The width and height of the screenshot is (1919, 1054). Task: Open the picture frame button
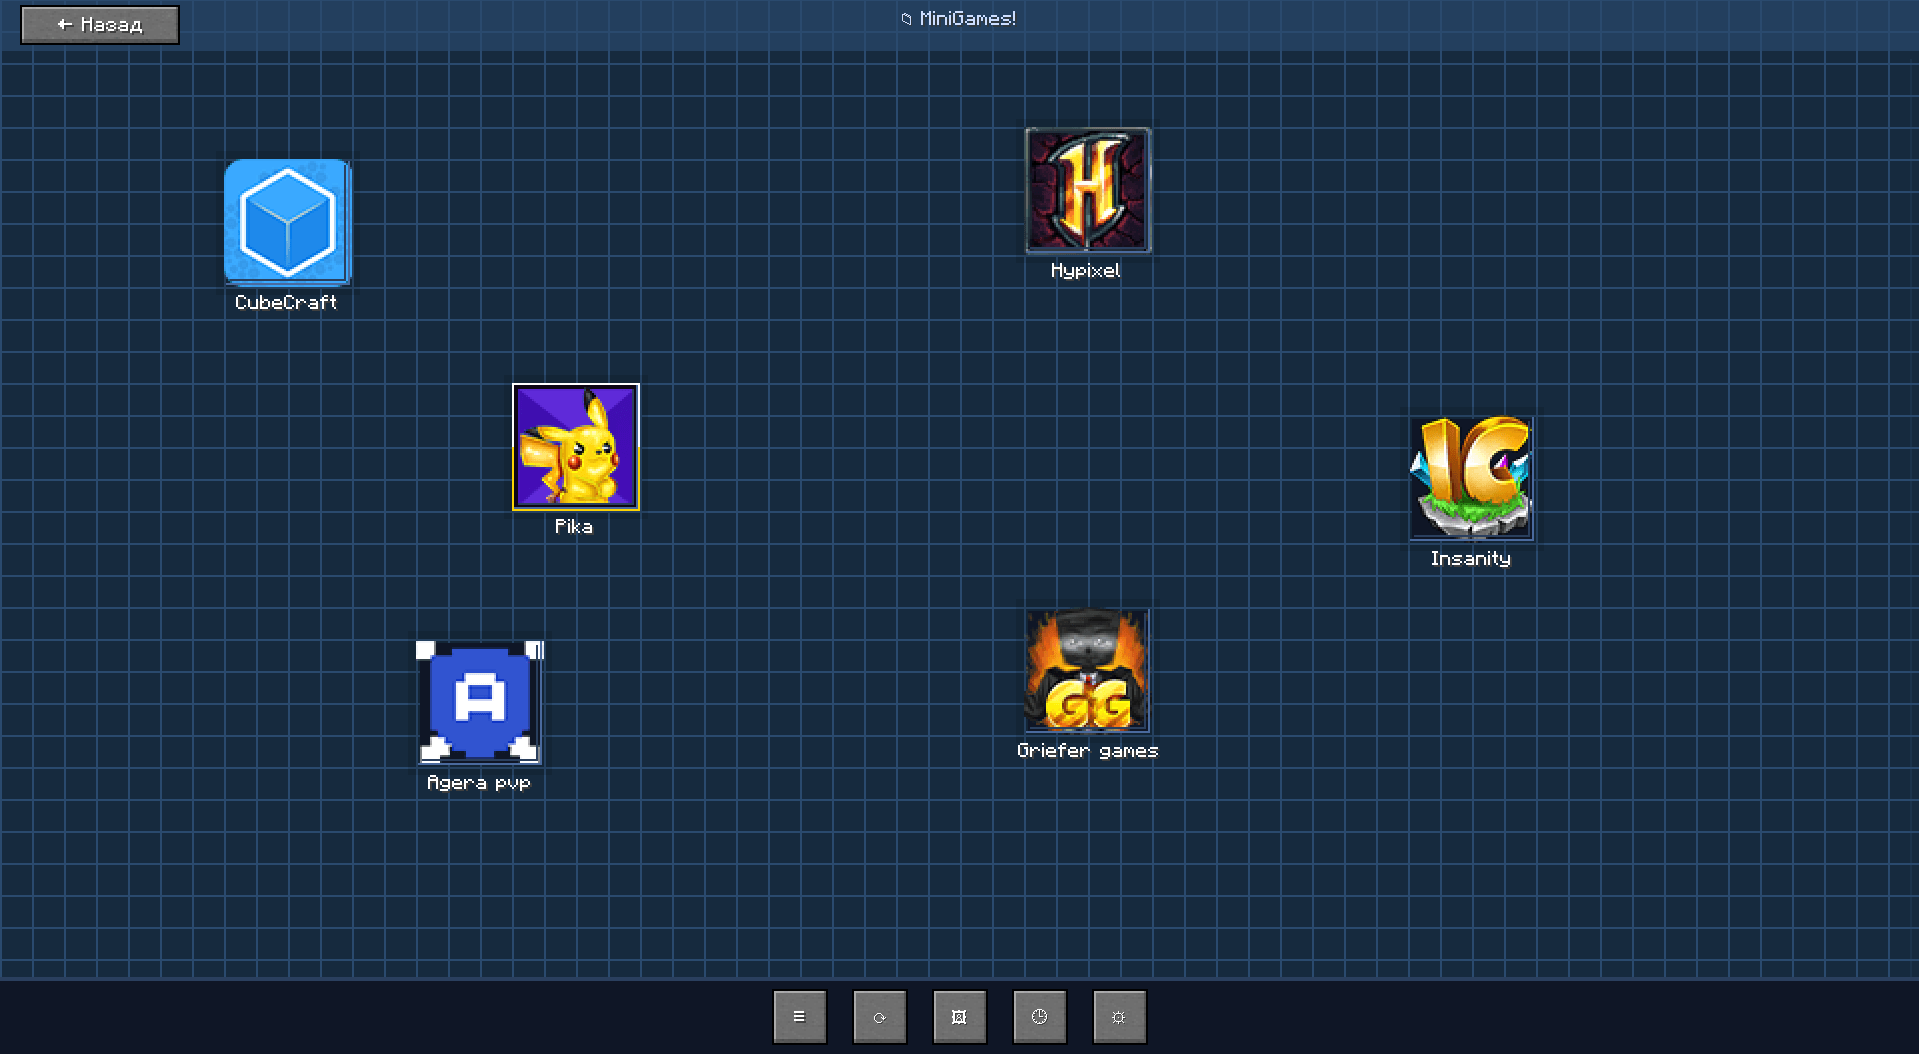[960, 1017]
